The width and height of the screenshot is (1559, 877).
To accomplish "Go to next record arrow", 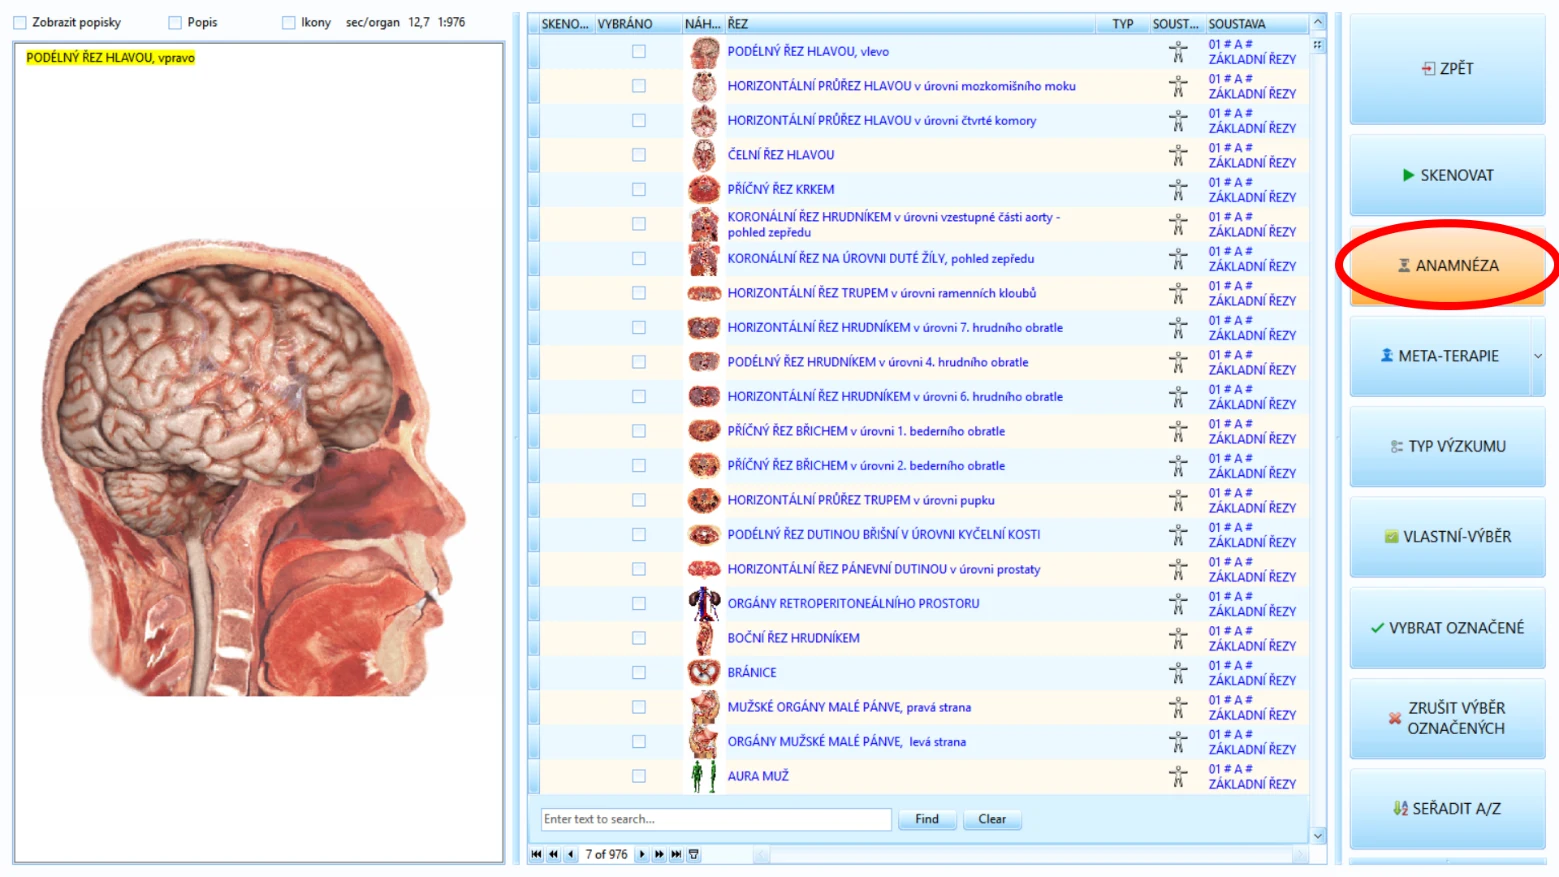I will pos(642,855).
